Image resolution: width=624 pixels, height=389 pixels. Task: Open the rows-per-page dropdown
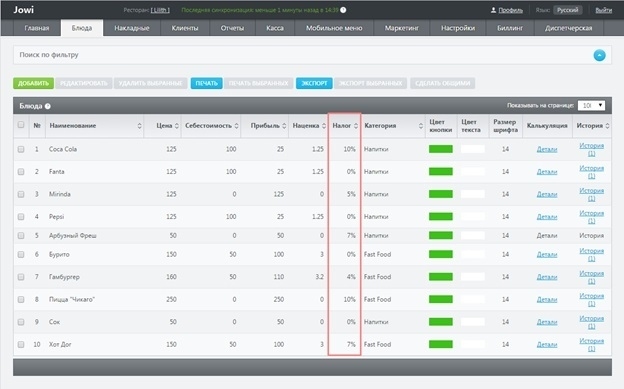point(591,106)
